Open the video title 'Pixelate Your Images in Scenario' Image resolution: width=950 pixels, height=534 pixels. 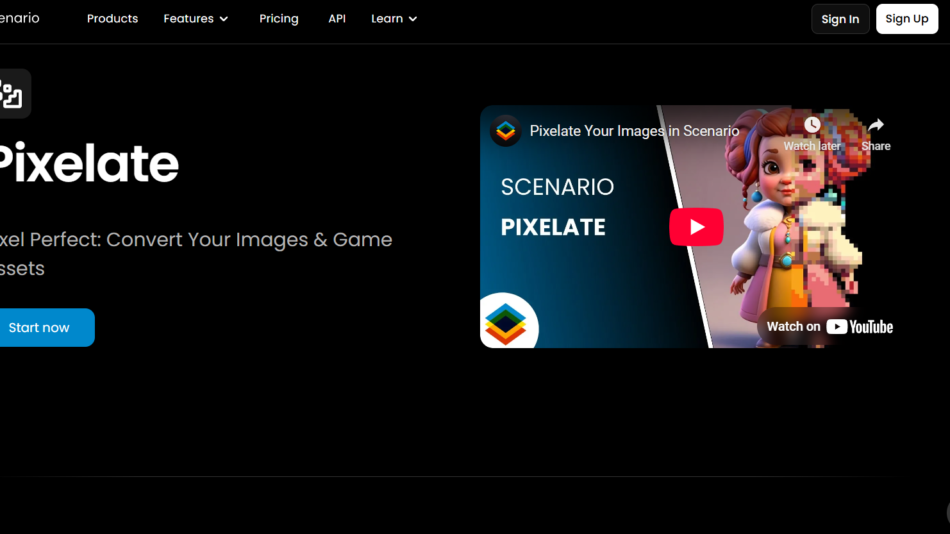[x=634, y=131]
